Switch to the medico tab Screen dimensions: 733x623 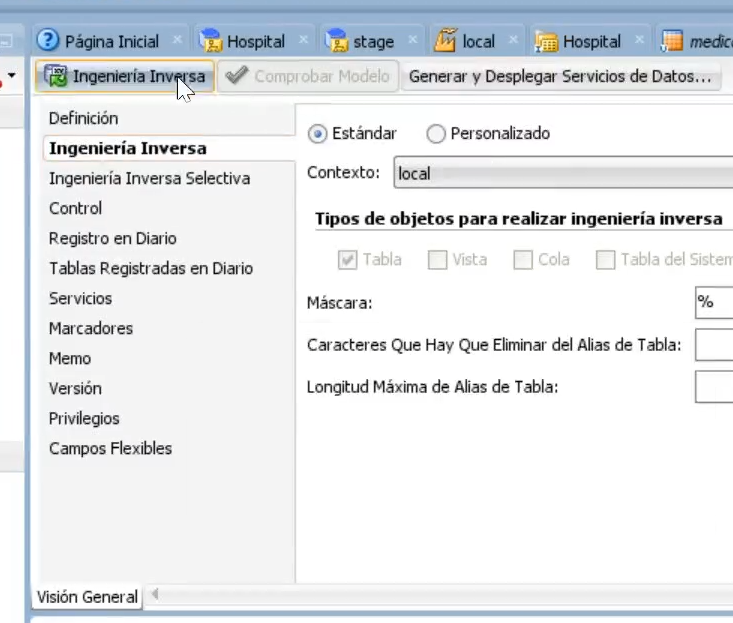click(695, 41)
